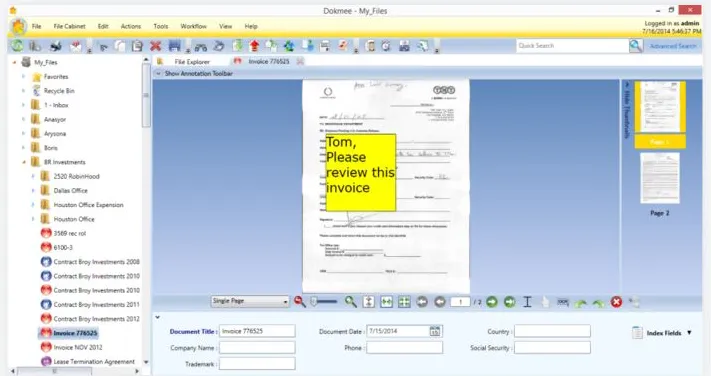Open the File Cabinet menu

point(69,26)
